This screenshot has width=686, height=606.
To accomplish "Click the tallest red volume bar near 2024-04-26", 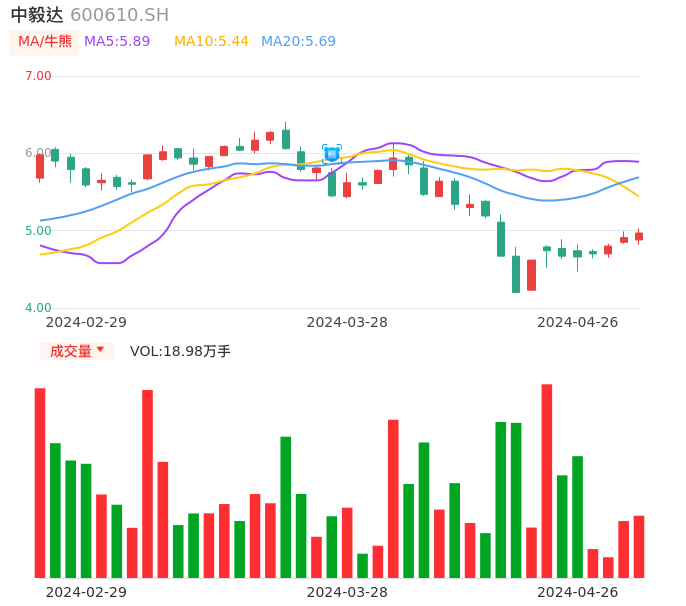I will point(547,480).
